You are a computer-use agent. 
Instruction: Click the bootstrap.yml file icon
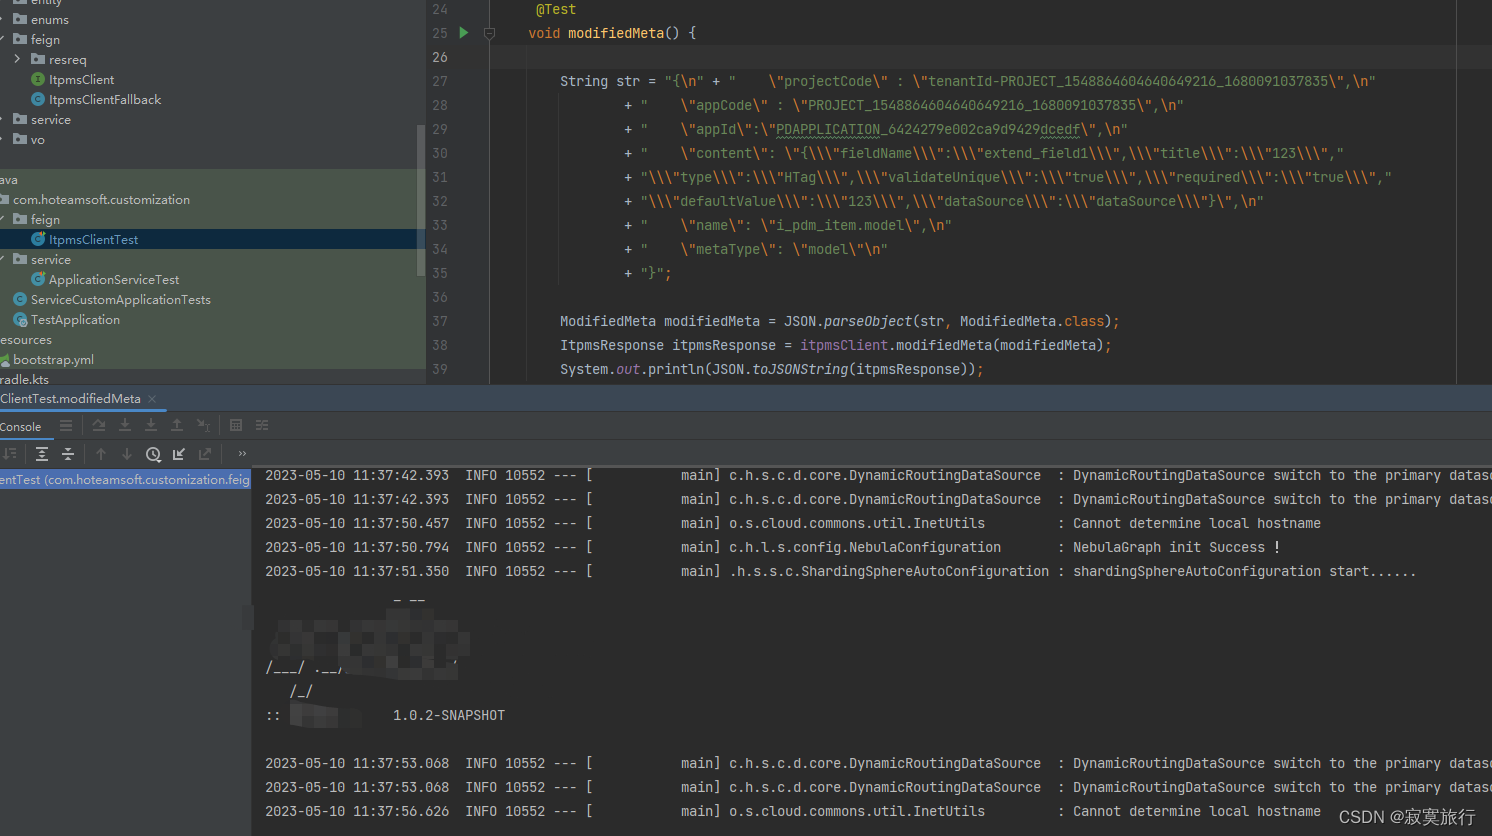point(5,359)
